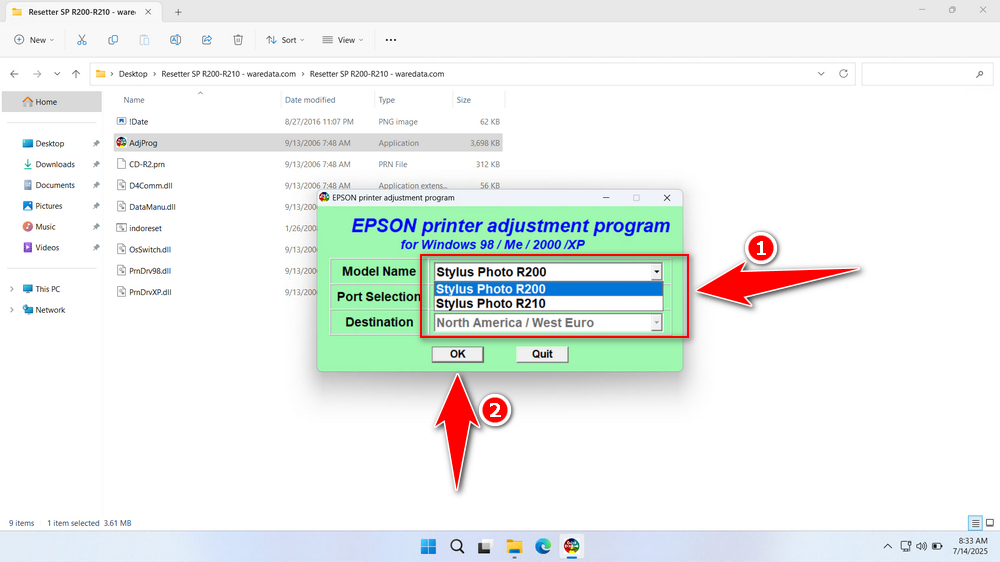The image size is (1000, 562).
Task: Click the Cut scissors icon in toolbar
Action: coord(82,40)
